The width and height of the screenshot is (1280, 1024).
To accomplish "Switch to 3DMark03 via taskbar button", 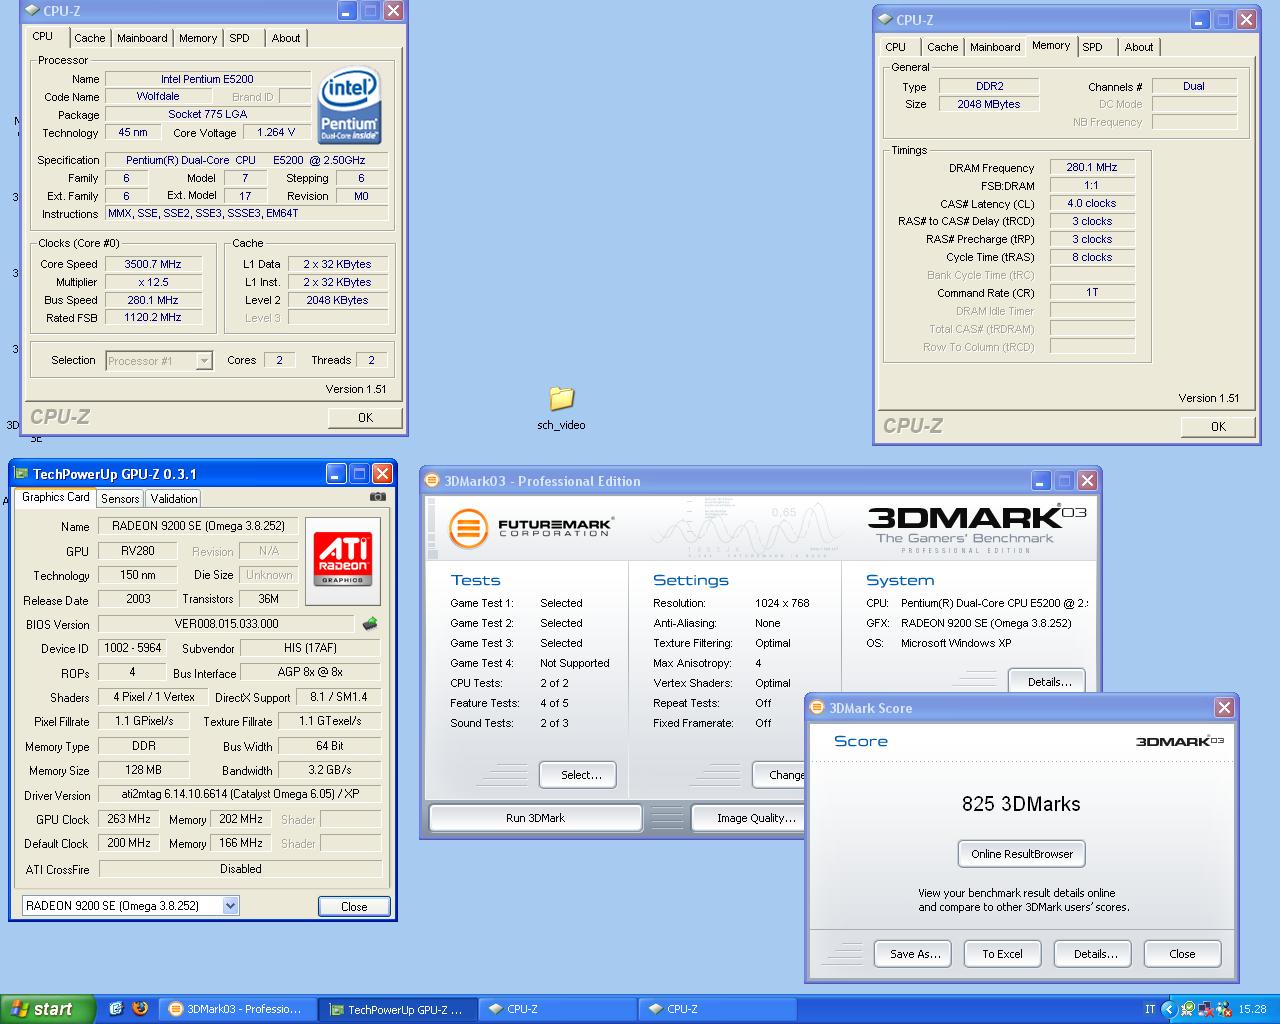I will click(x=238, y=1009).
